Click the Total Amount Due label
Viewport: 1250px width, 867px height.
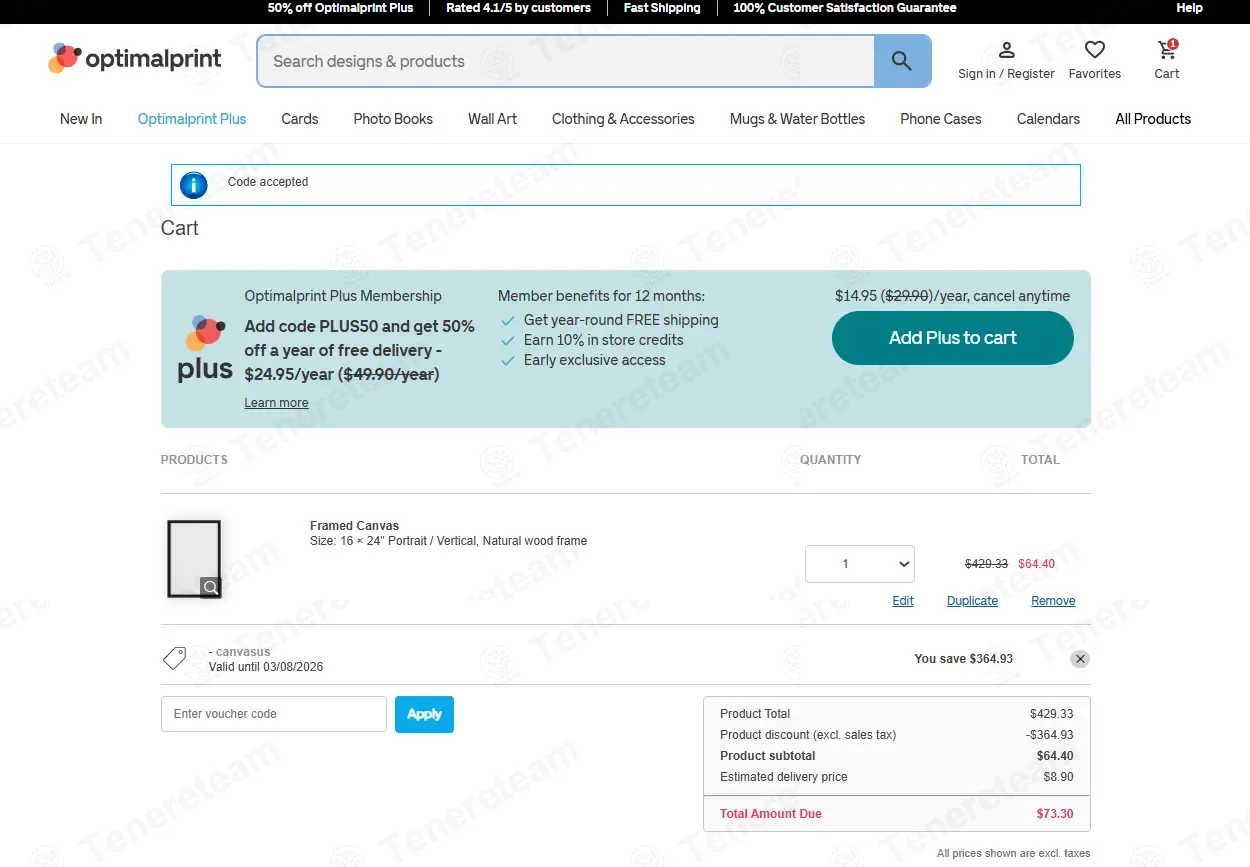click(771, 814)
